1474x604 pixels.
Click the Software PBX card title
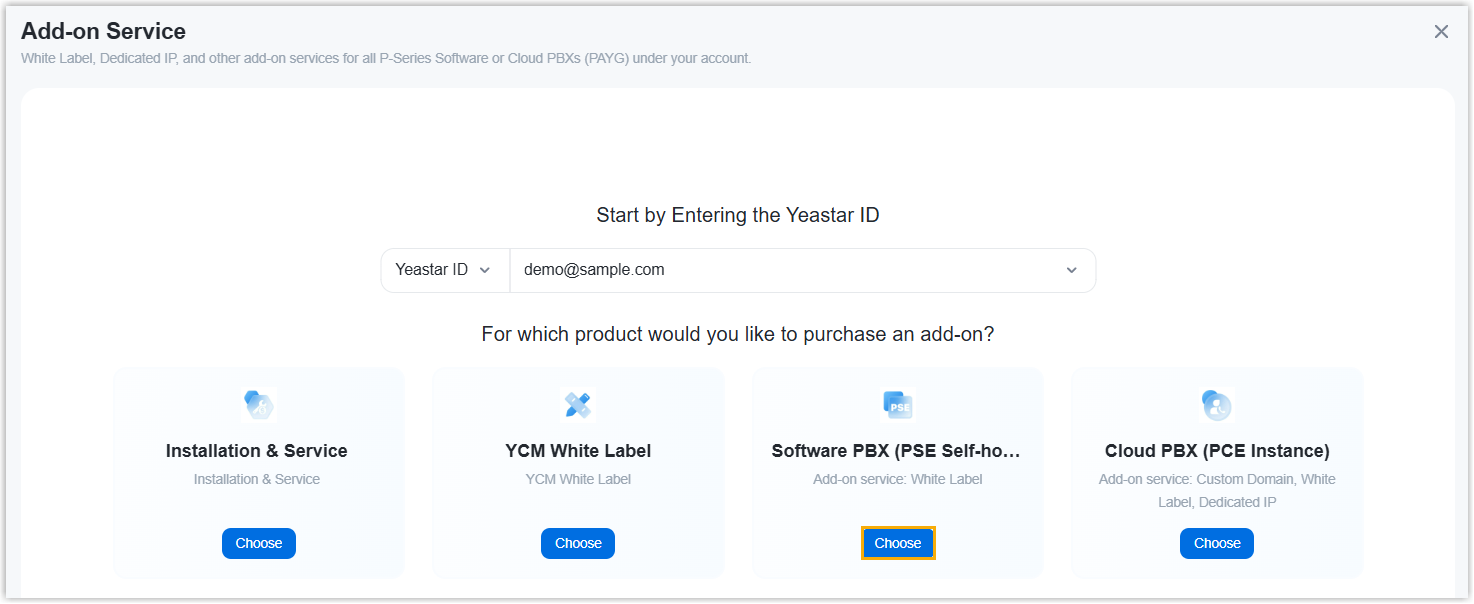896,451
